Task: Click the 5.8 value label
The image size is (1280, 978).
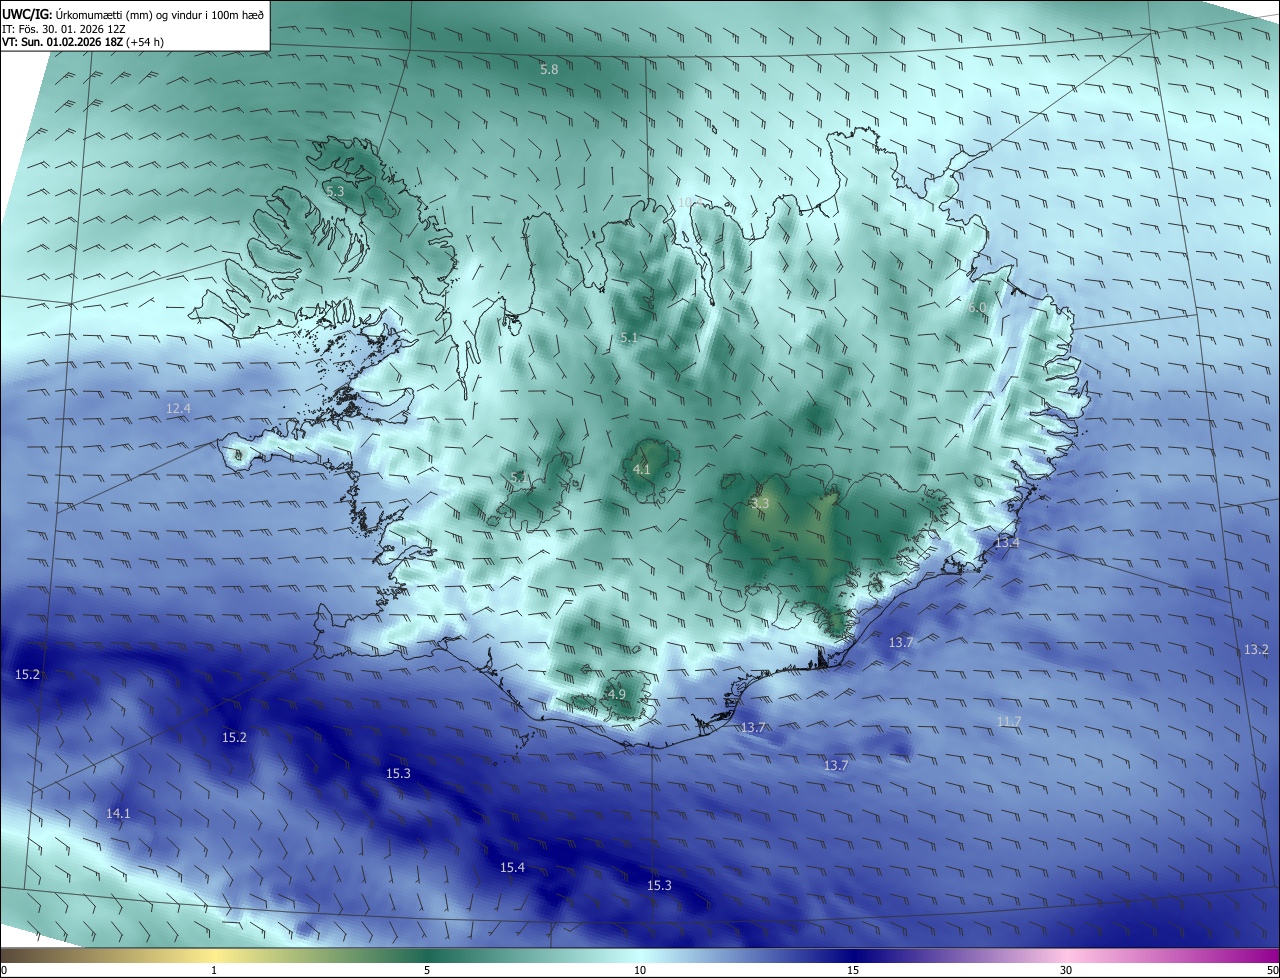Action: 549,70
